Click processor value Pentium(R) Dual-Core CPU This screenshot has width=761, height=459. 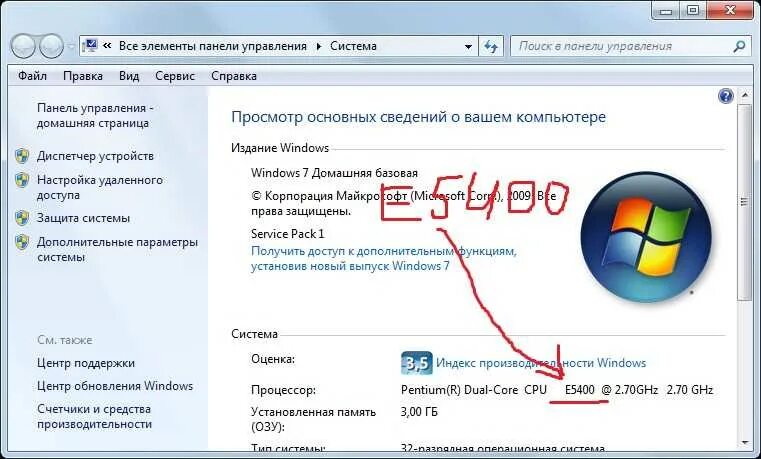pyautogui.click(x=474, y=390)
